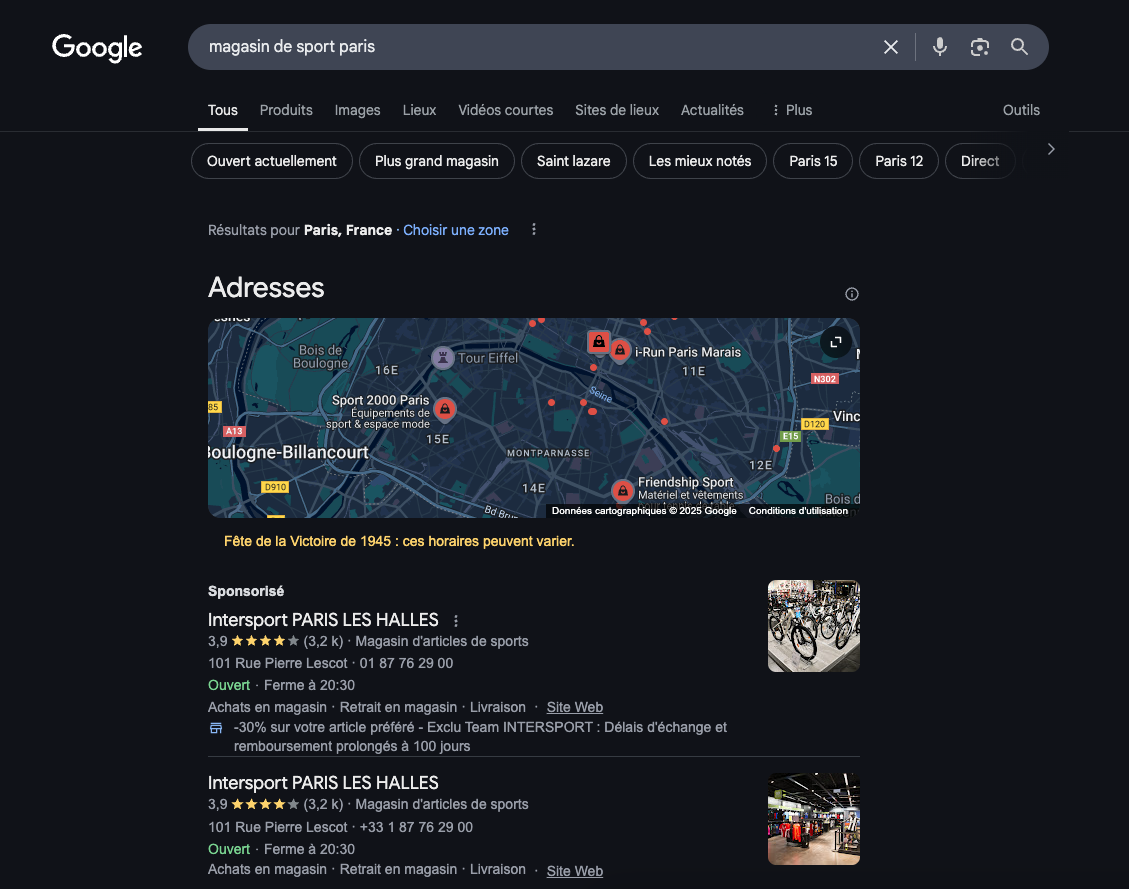
Task: Open the second Intersport PARIS LES HALLES listing
Action: [323, 783]
